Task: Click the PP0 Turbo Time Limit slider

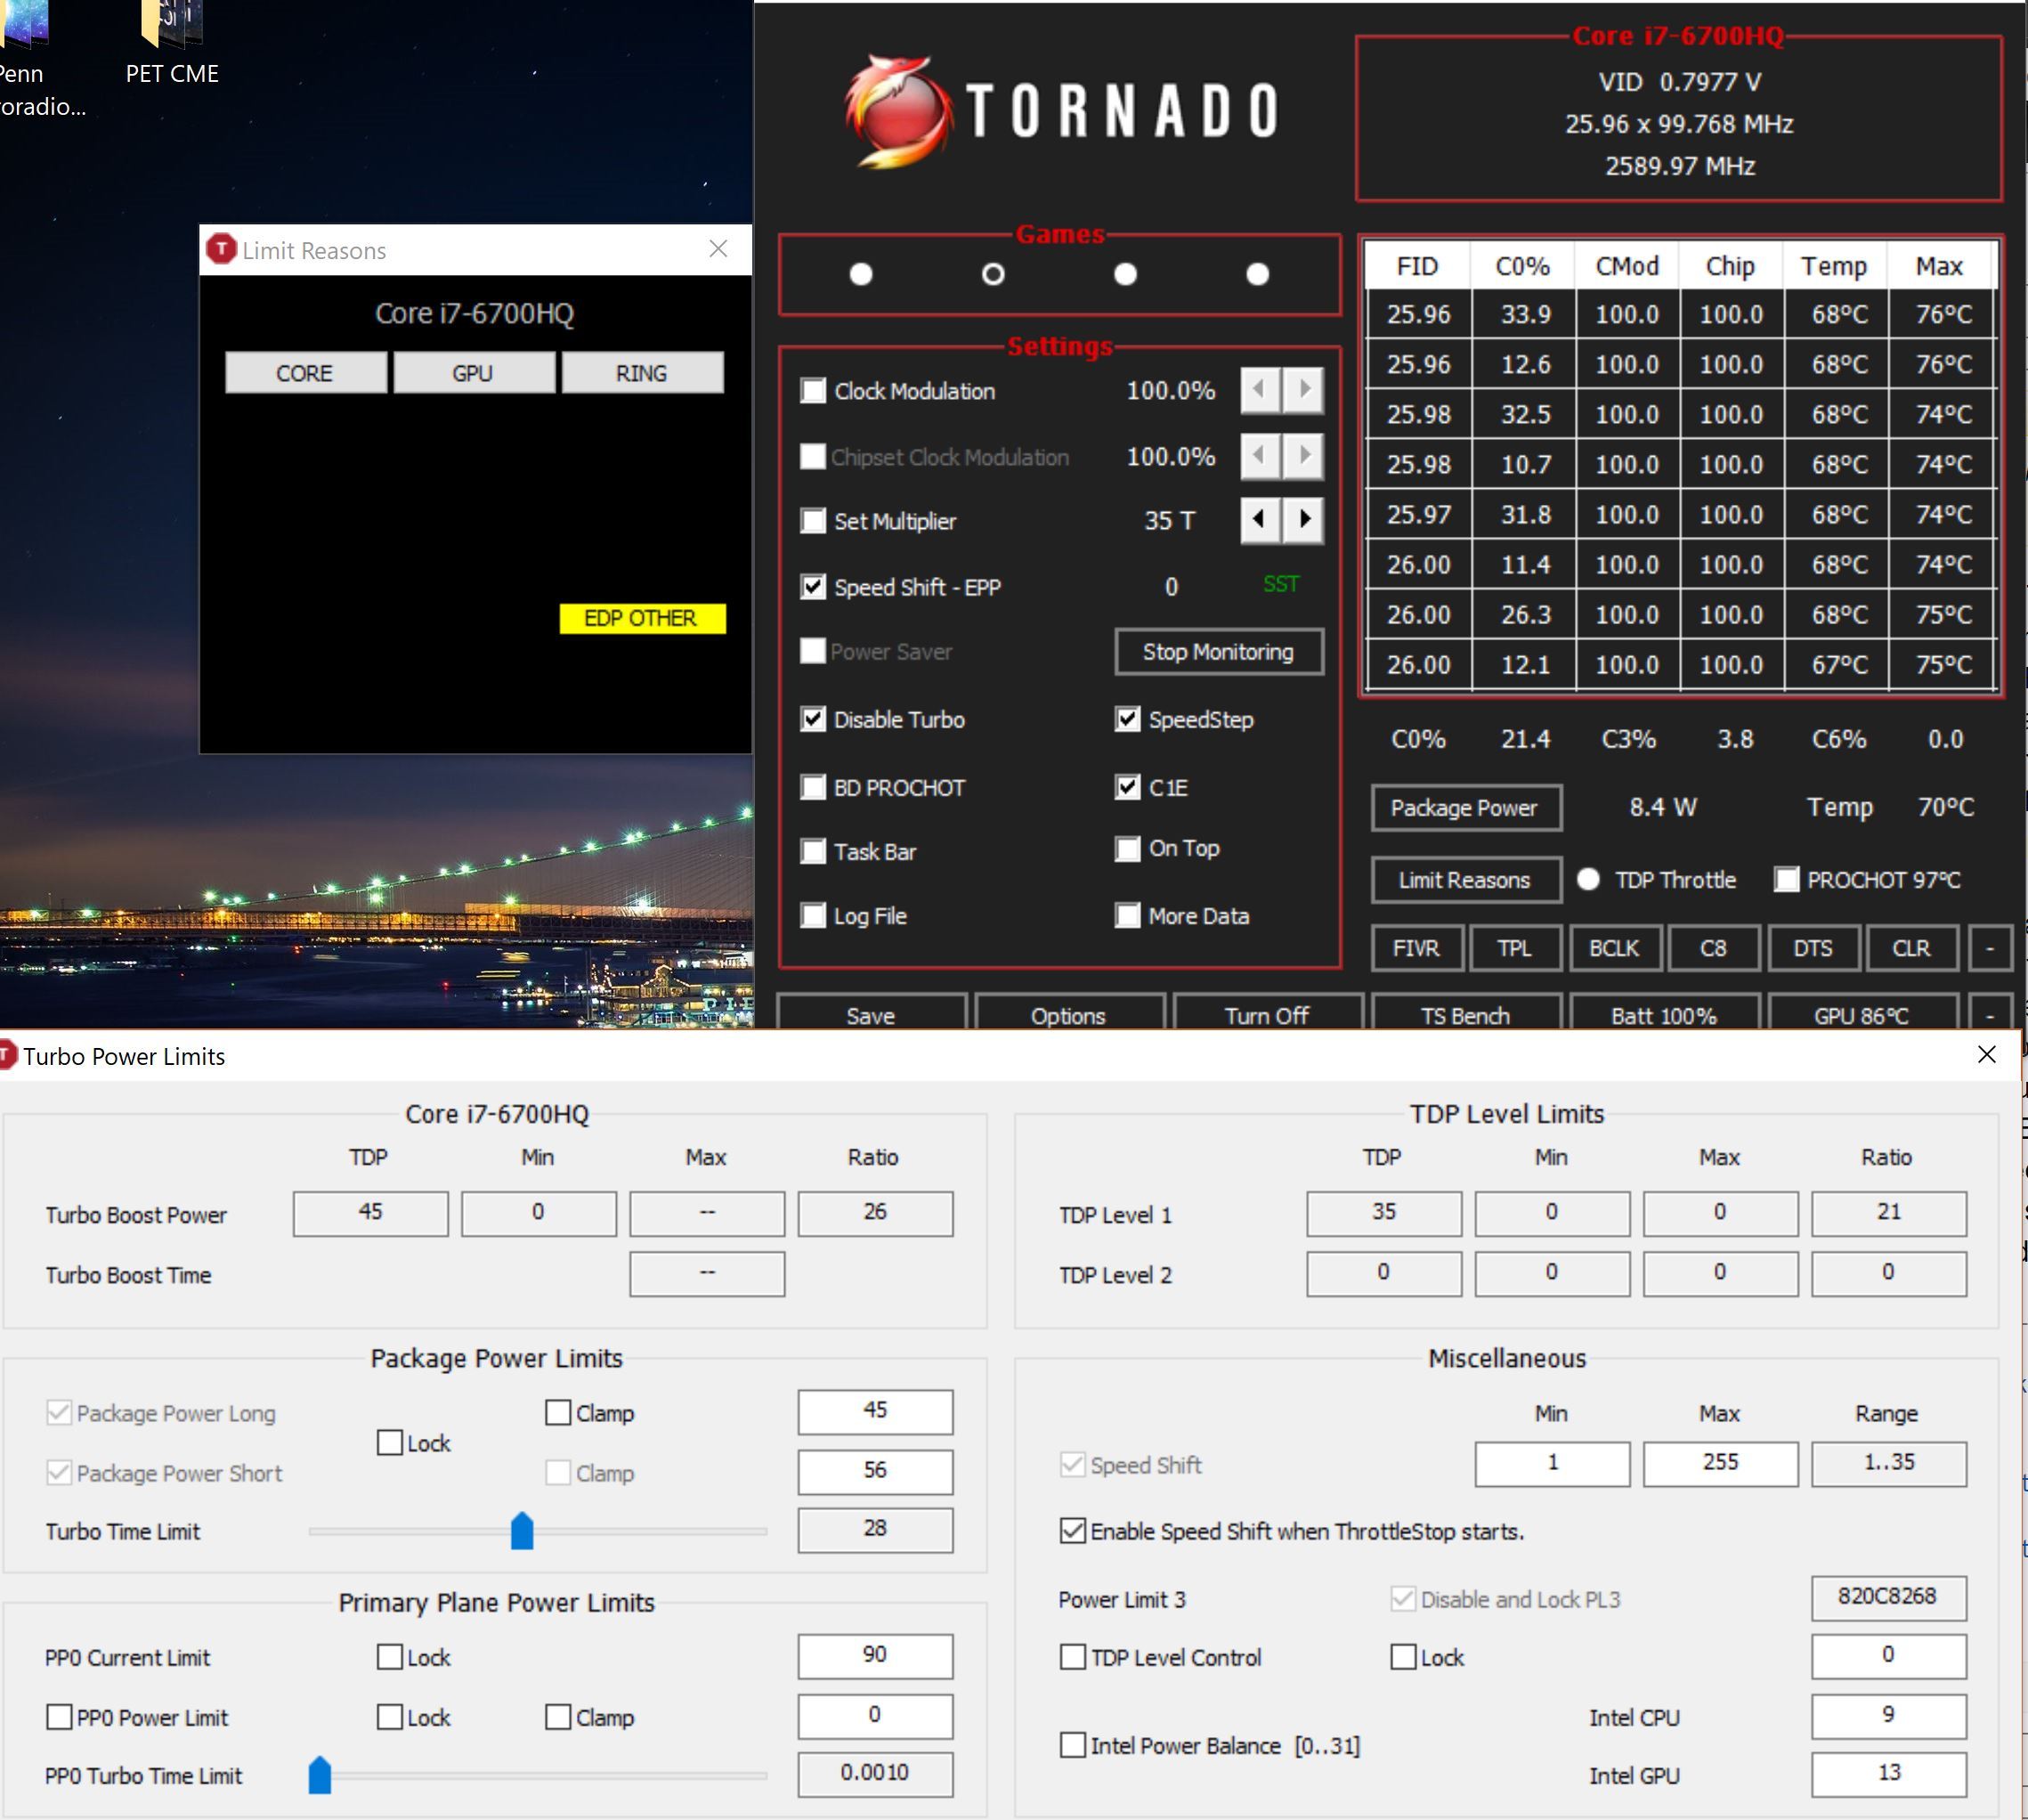Action: pyautogui.click(x=320, y=1775)
